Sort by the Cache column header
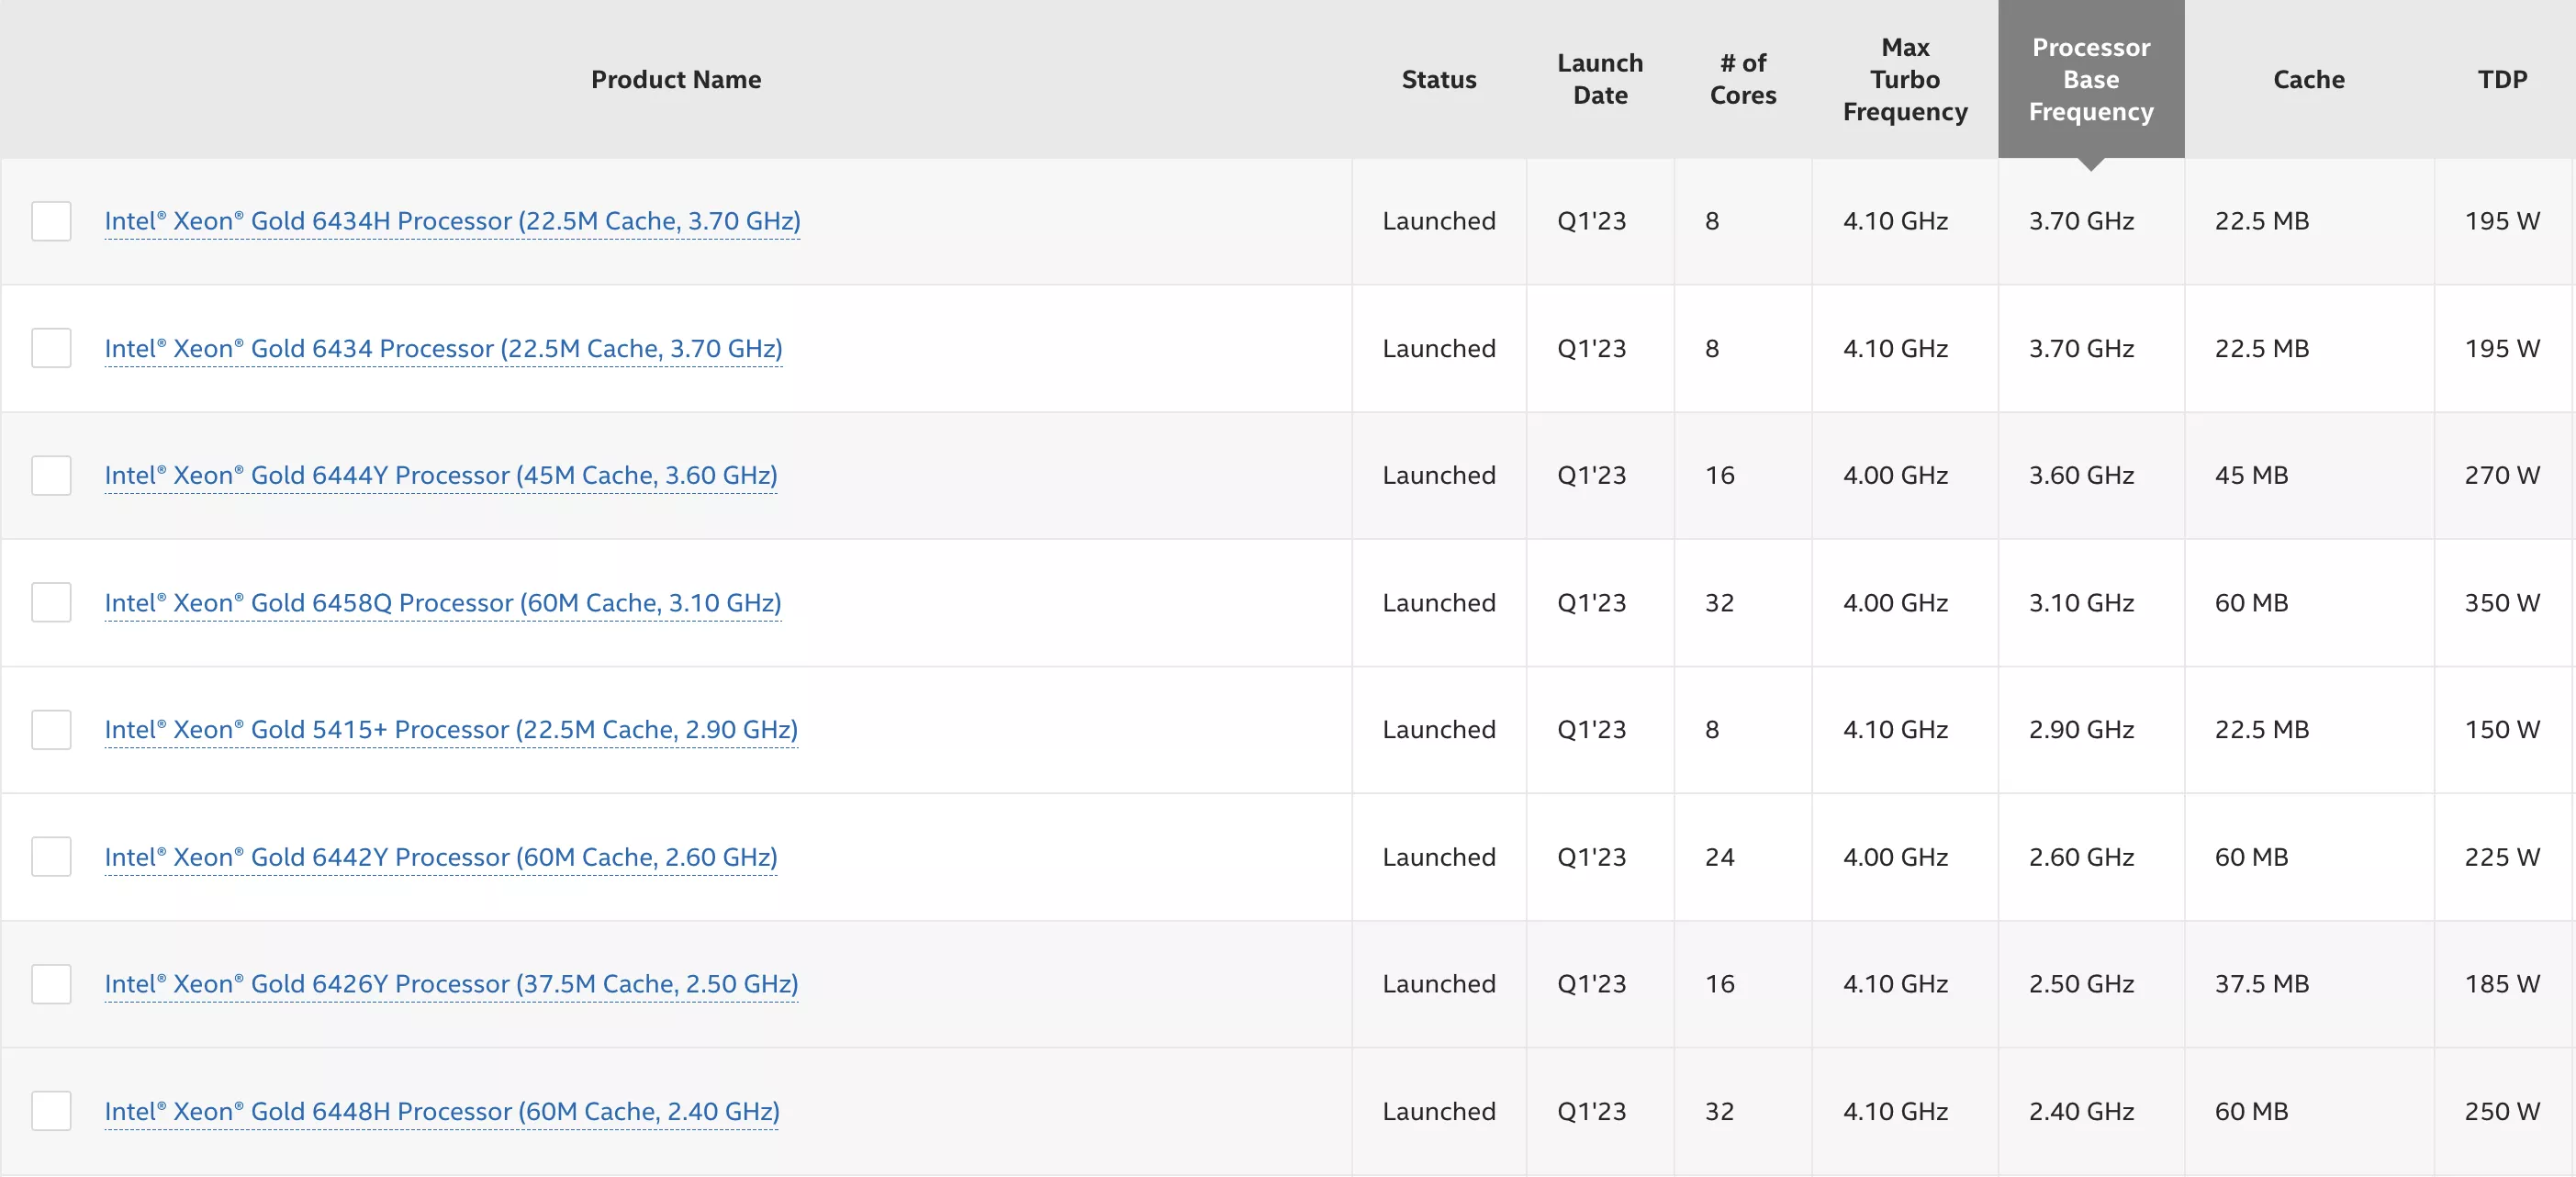 (2307, 79)
